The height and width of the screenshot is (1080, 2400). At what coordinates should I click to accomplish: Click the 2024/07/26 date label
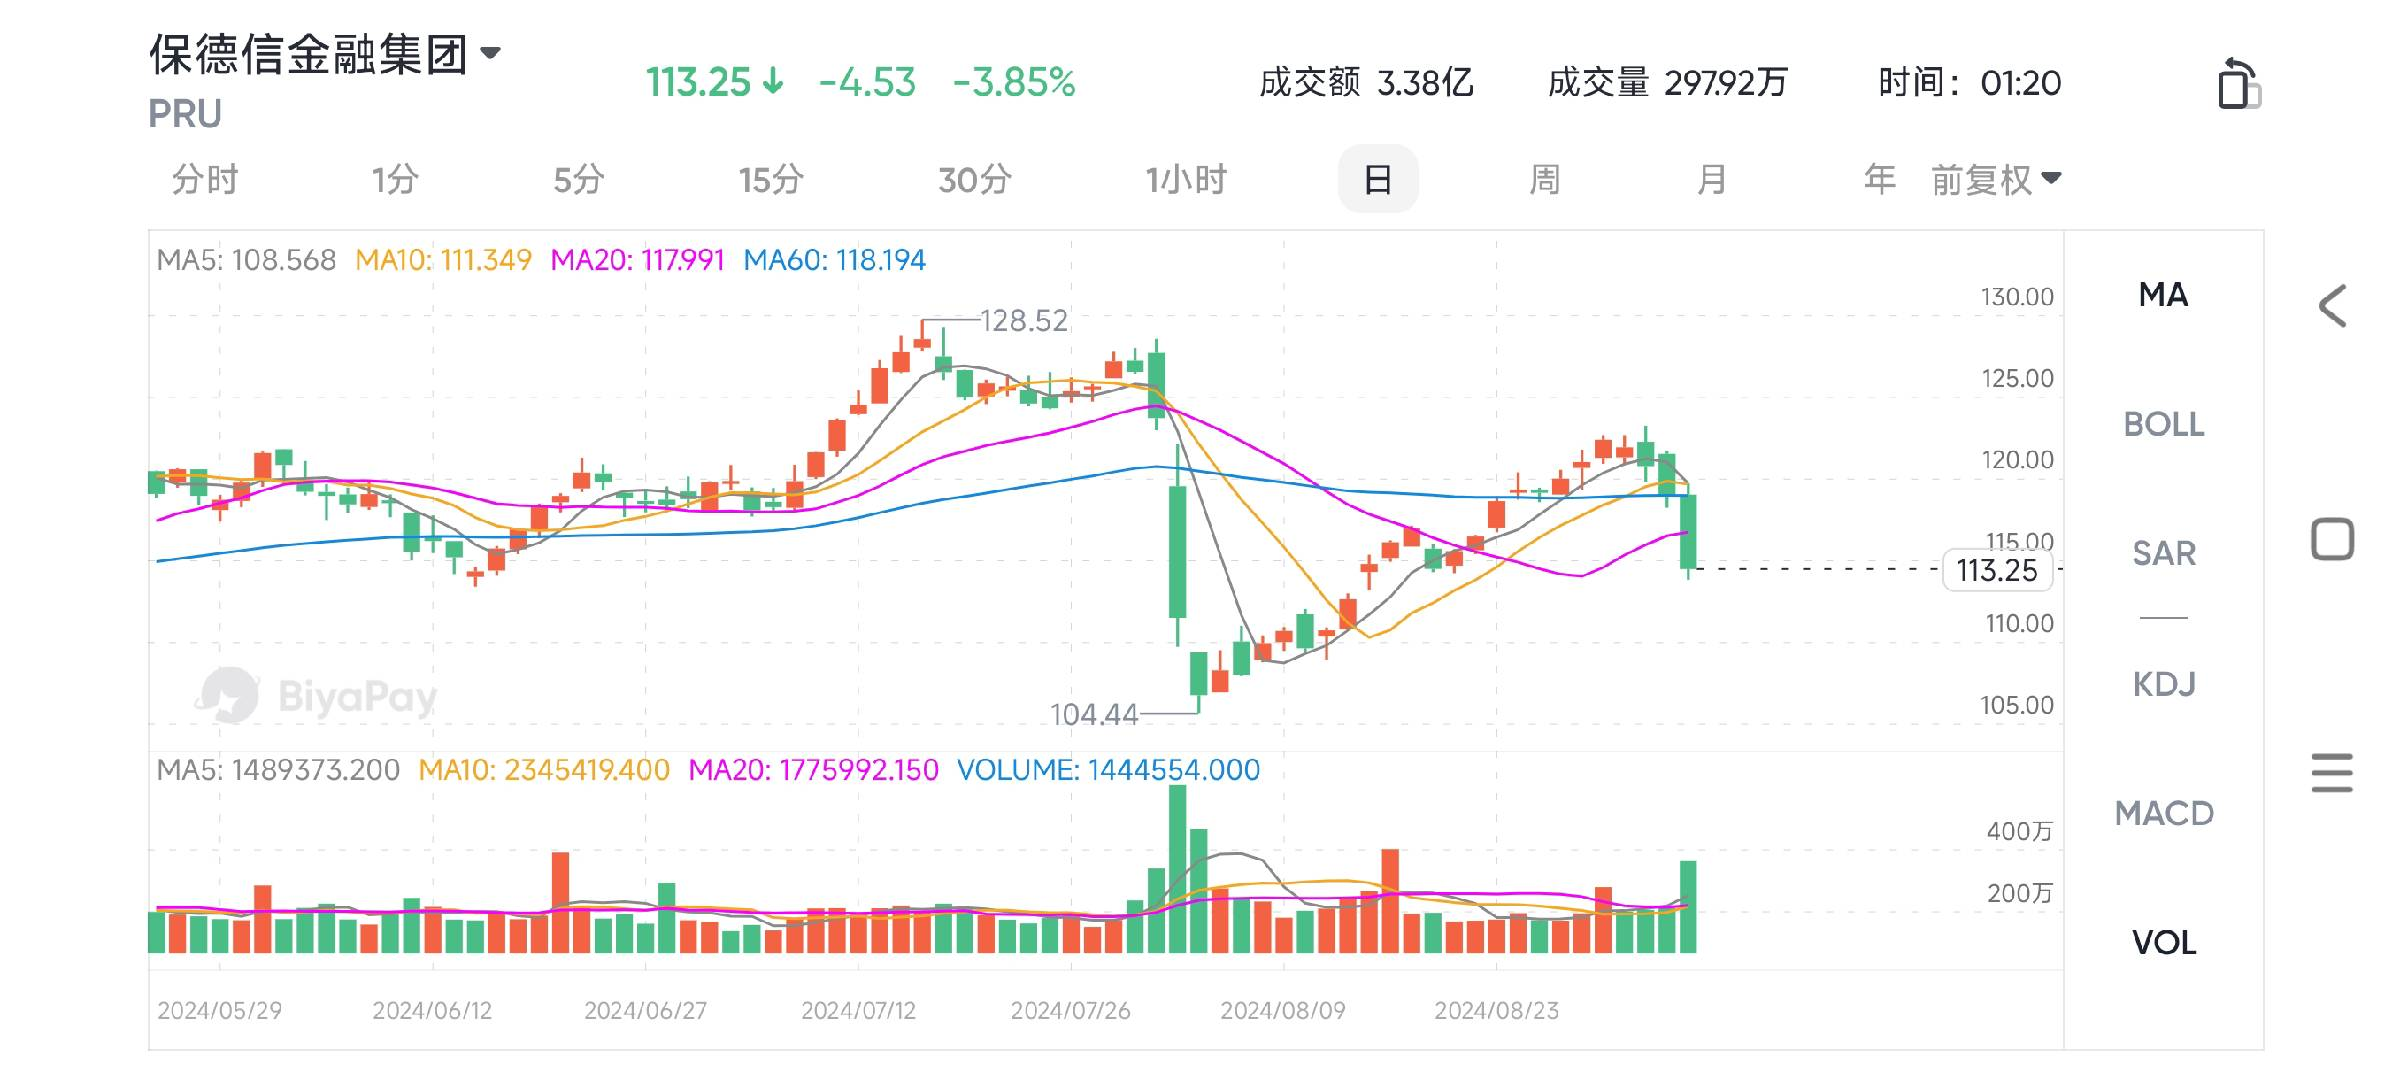click(1070, 1010)
